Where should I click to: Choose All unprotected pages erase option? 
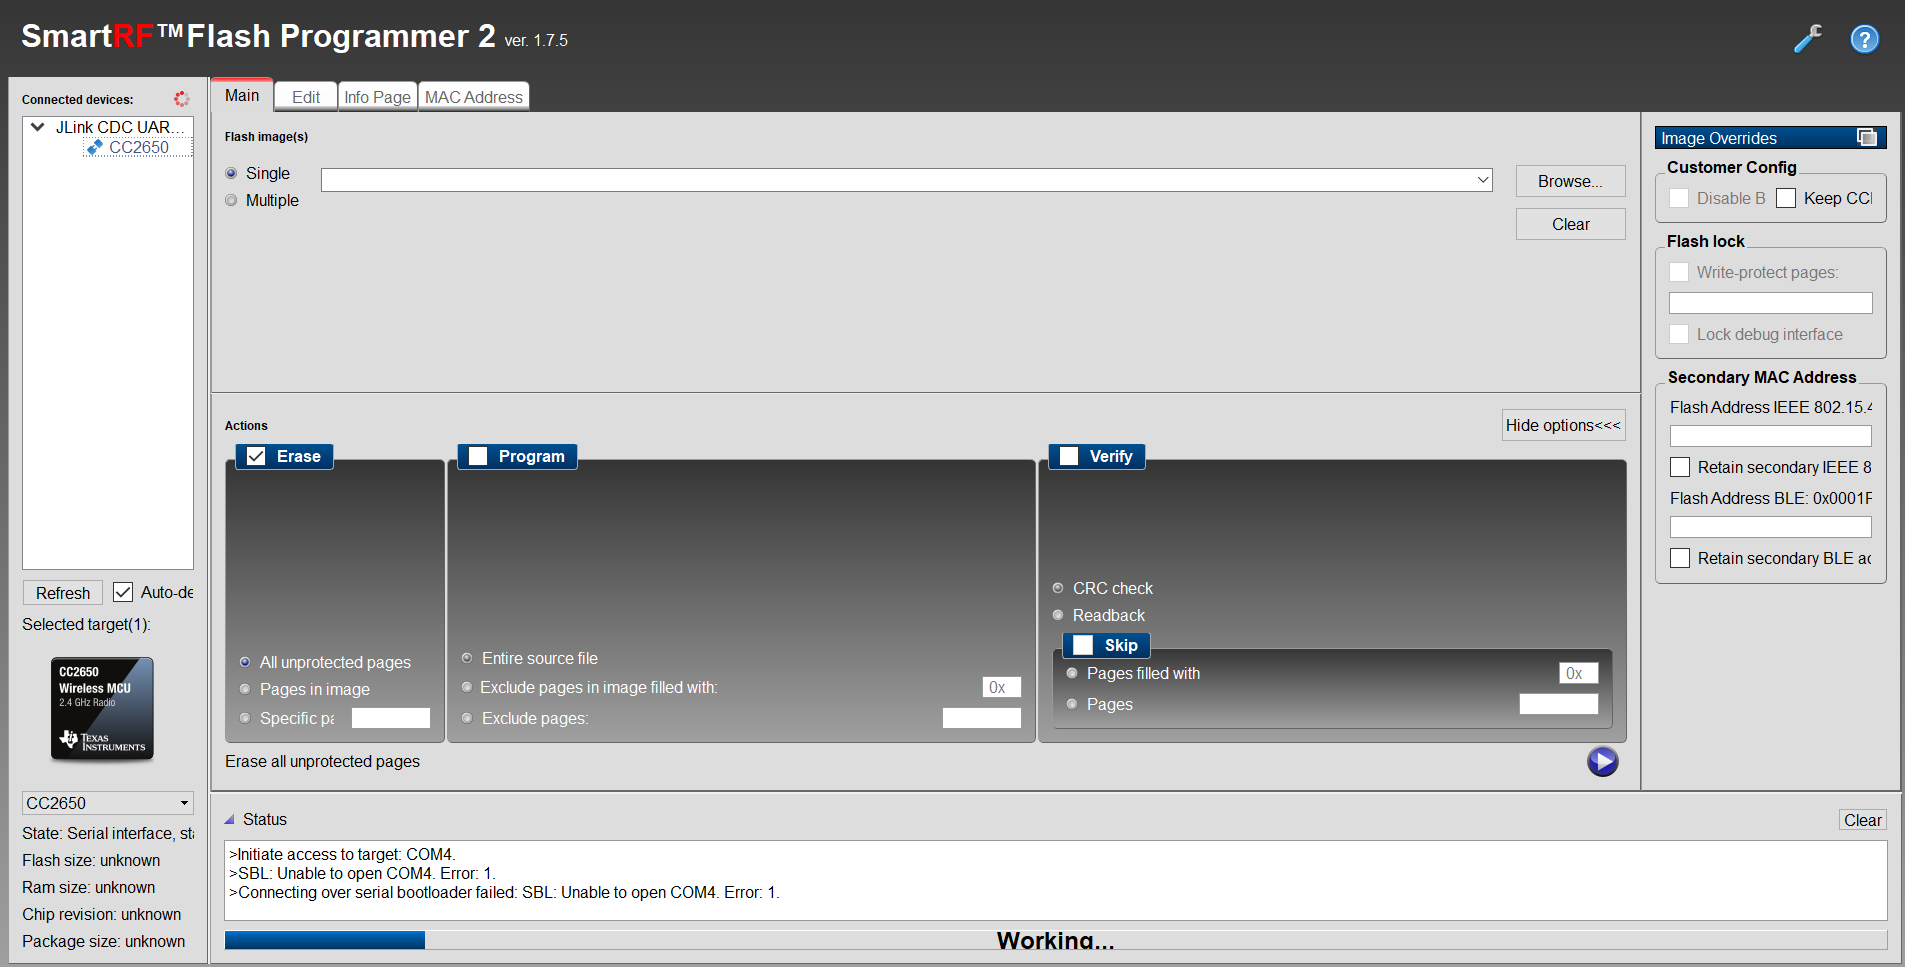point(245,662)
